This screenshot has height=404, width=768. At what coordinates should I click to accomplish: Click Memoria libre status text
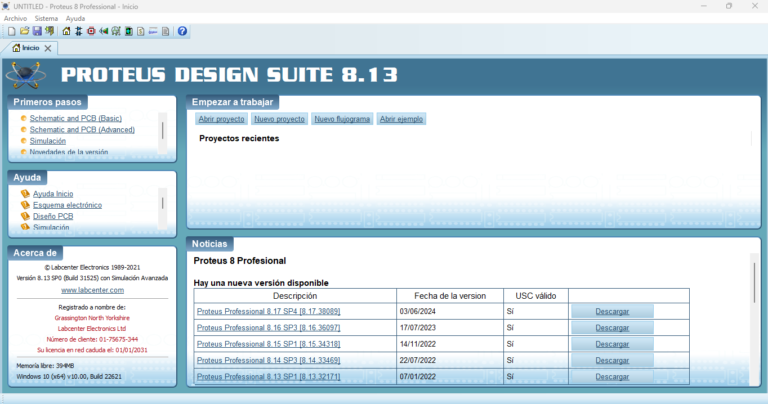click(x=45, y=366)
